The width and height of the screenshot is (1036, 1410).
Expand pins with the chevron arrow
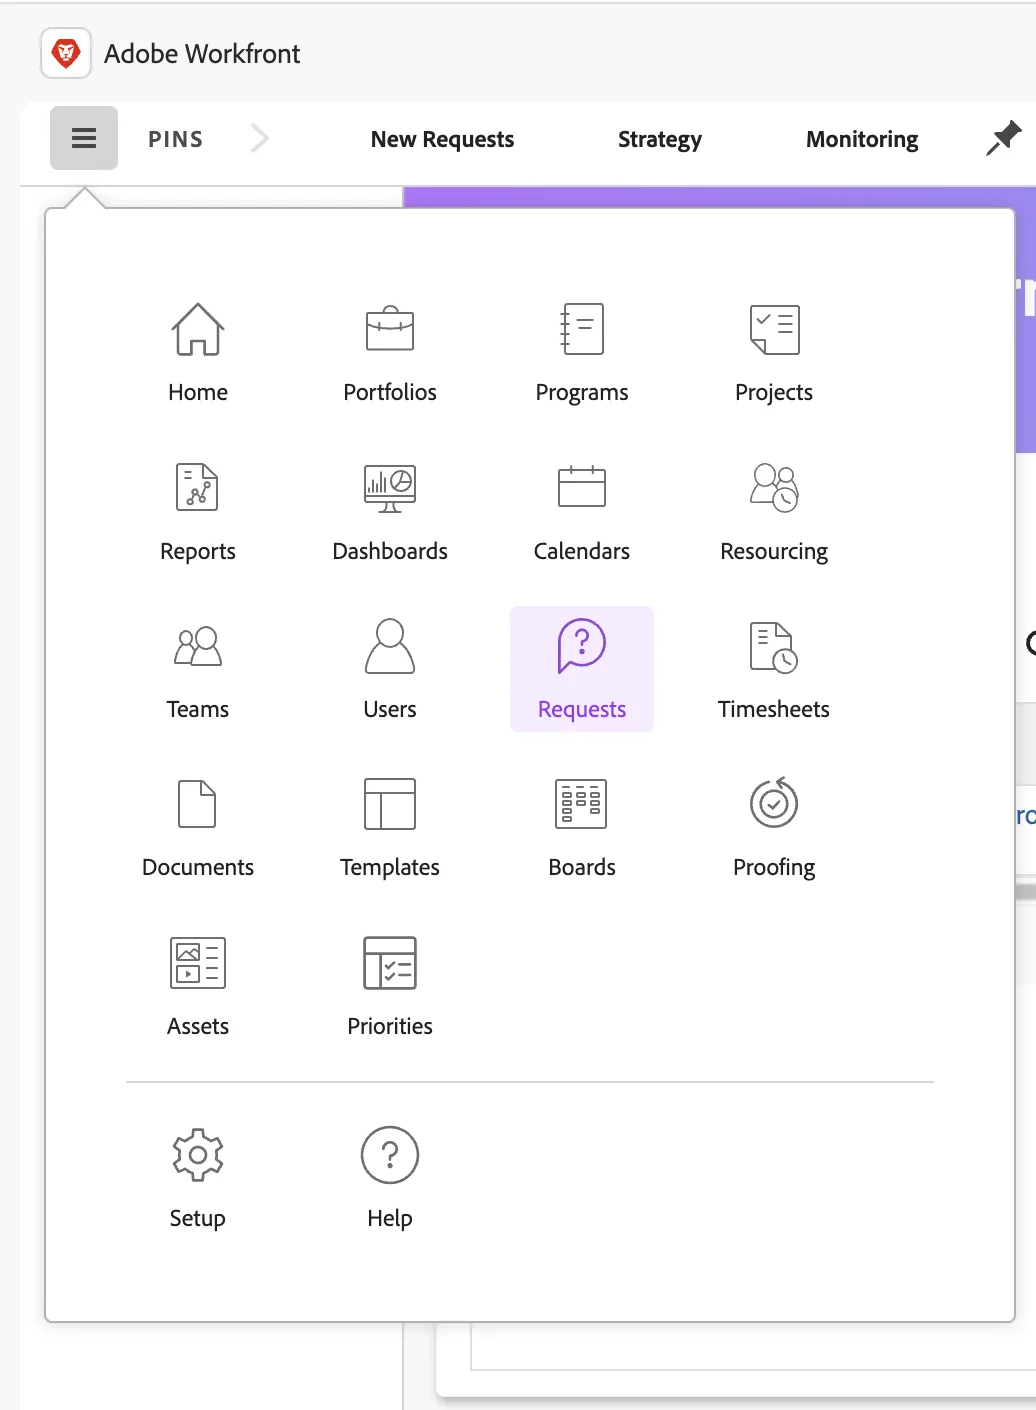[259, 138]
